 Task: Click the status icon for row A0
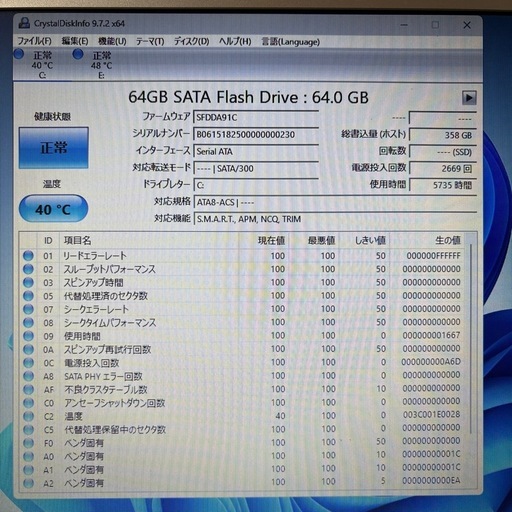[28, 456]
